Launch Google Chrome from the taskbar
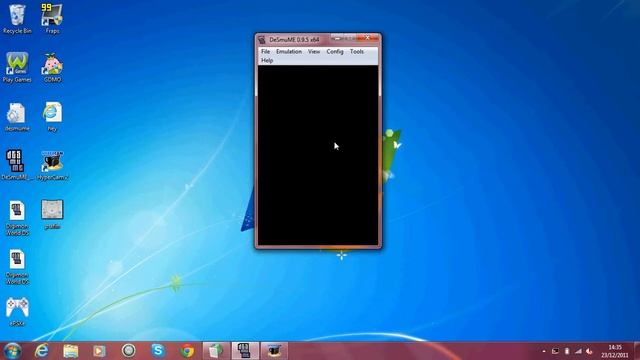The width and height of the screenshot is (640, 360). pyautogui.click(x=187, y=351)
